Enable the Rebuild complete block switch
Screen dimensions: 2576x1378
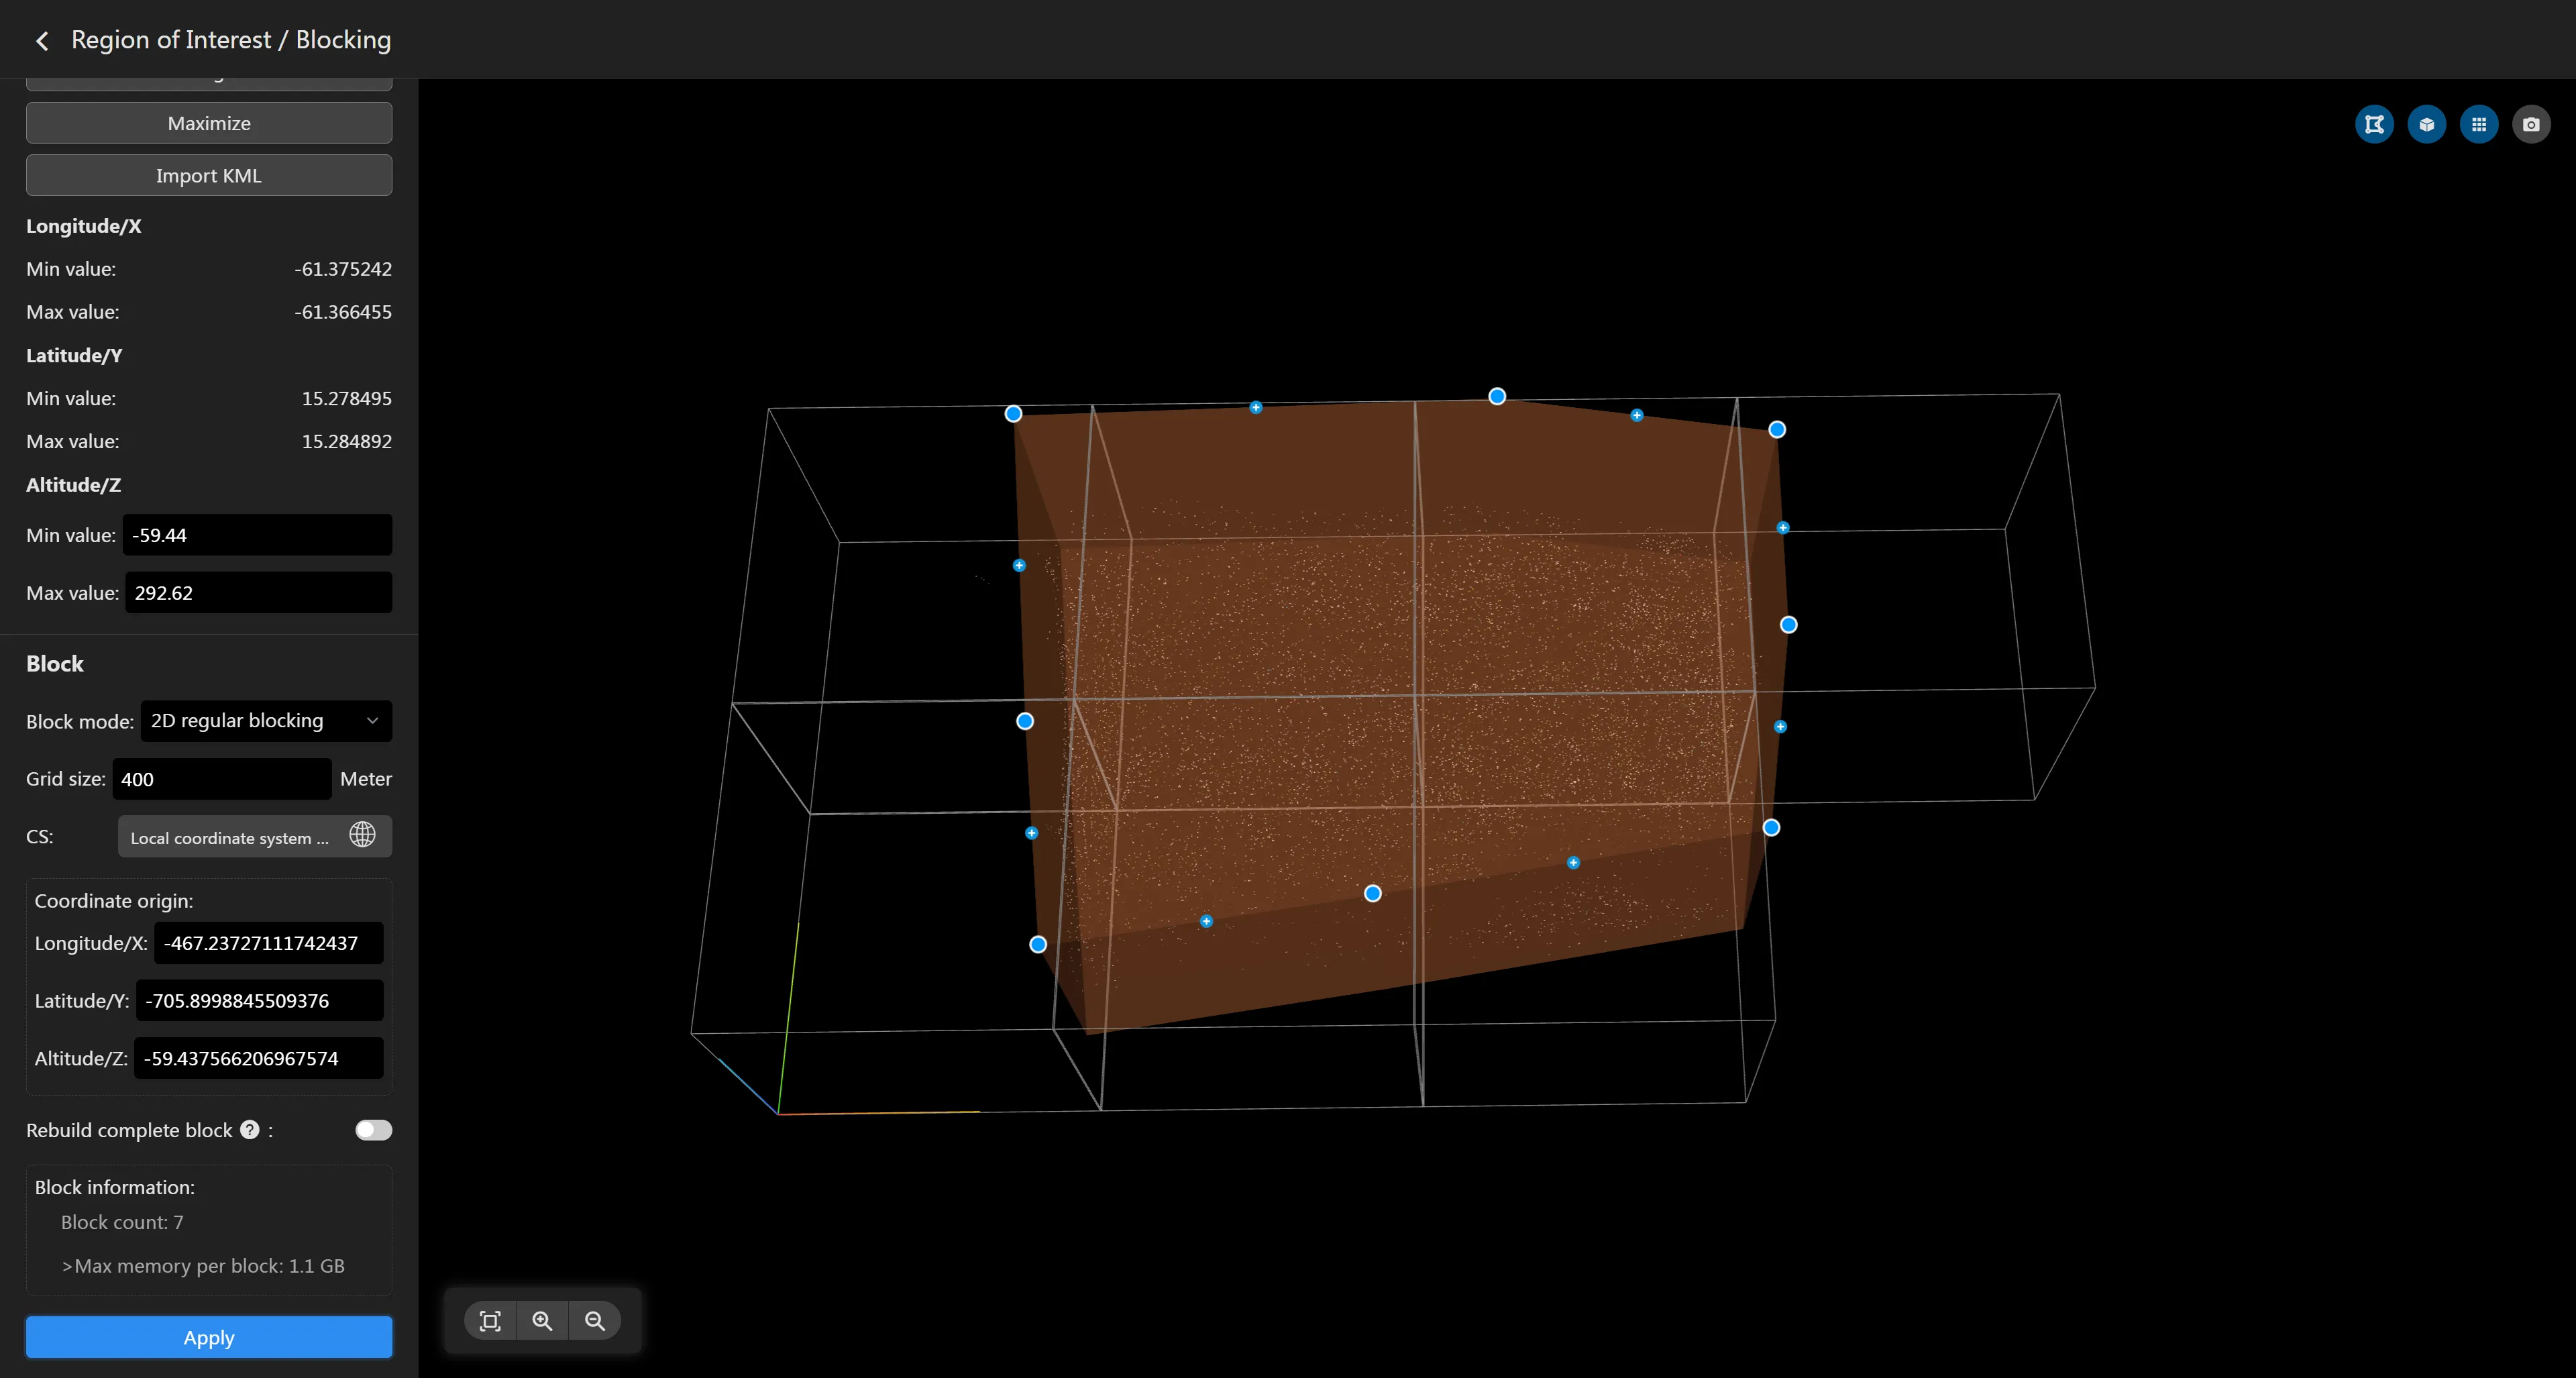(x=373, y=1130)
